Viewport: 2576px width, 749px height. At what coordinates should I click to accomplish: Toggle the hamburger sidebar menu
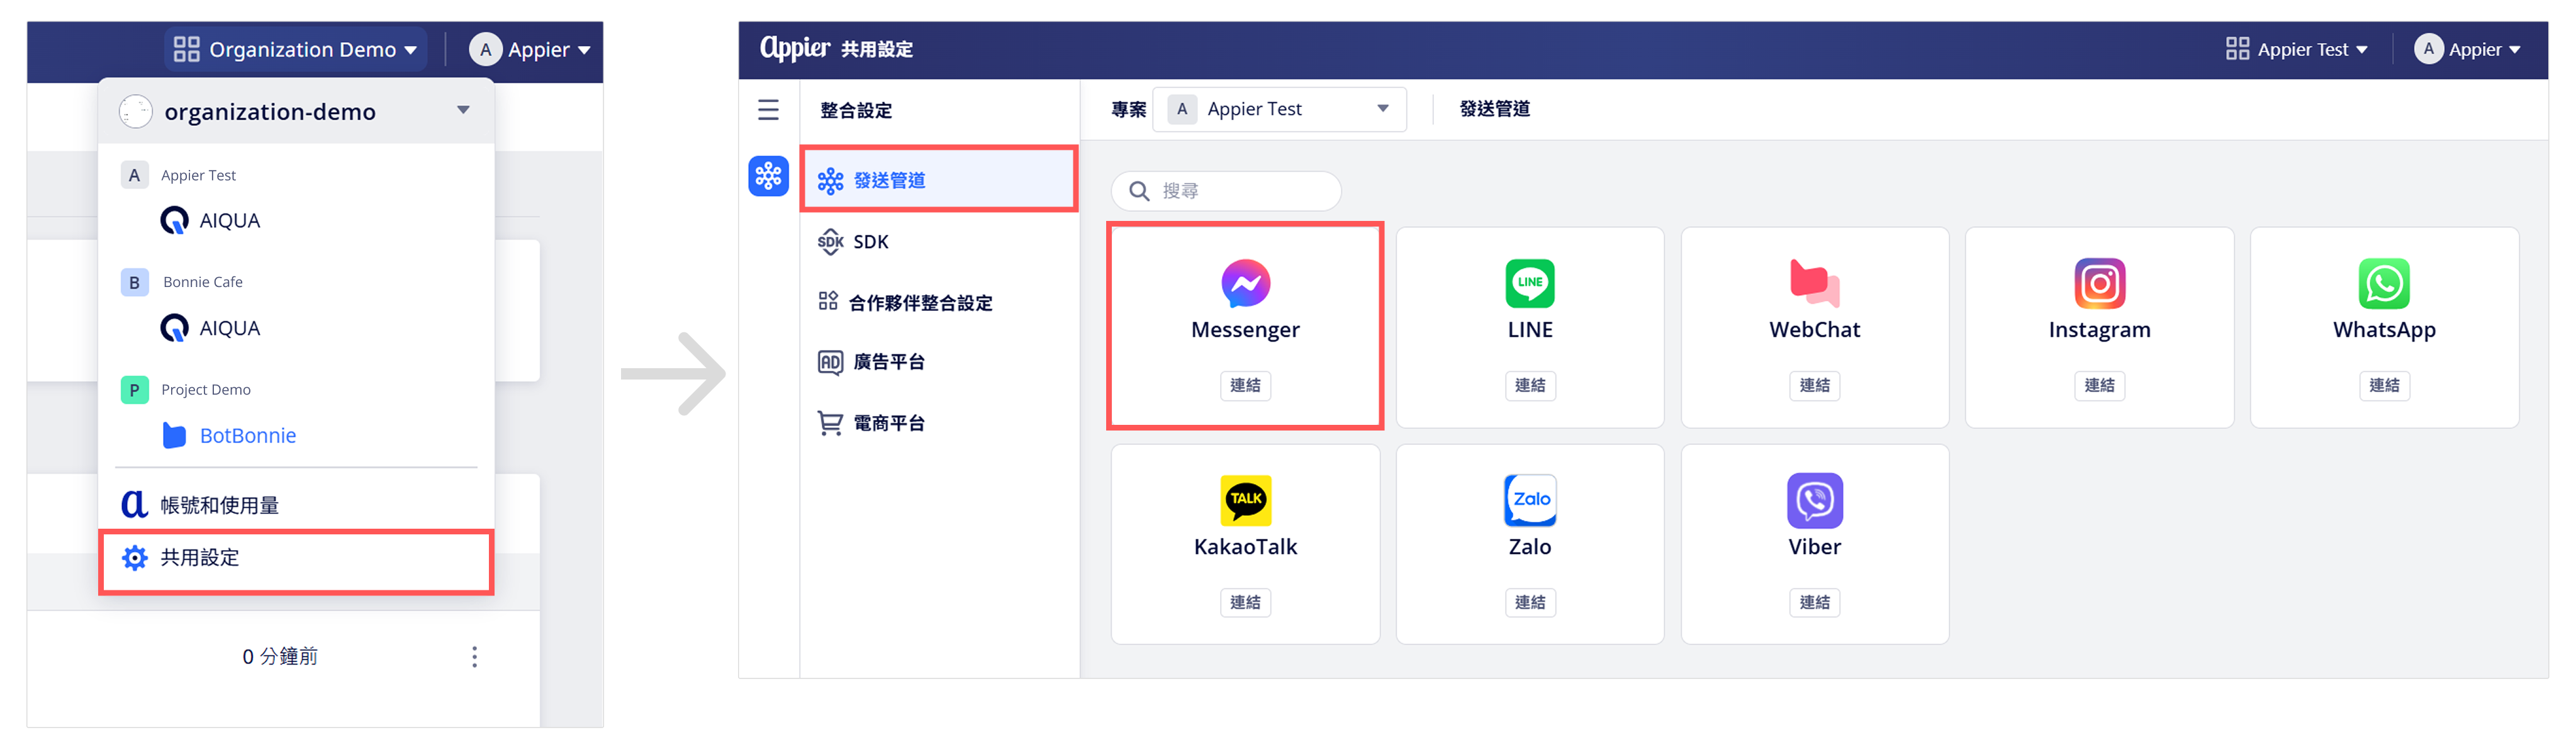[x=767, y=109]
